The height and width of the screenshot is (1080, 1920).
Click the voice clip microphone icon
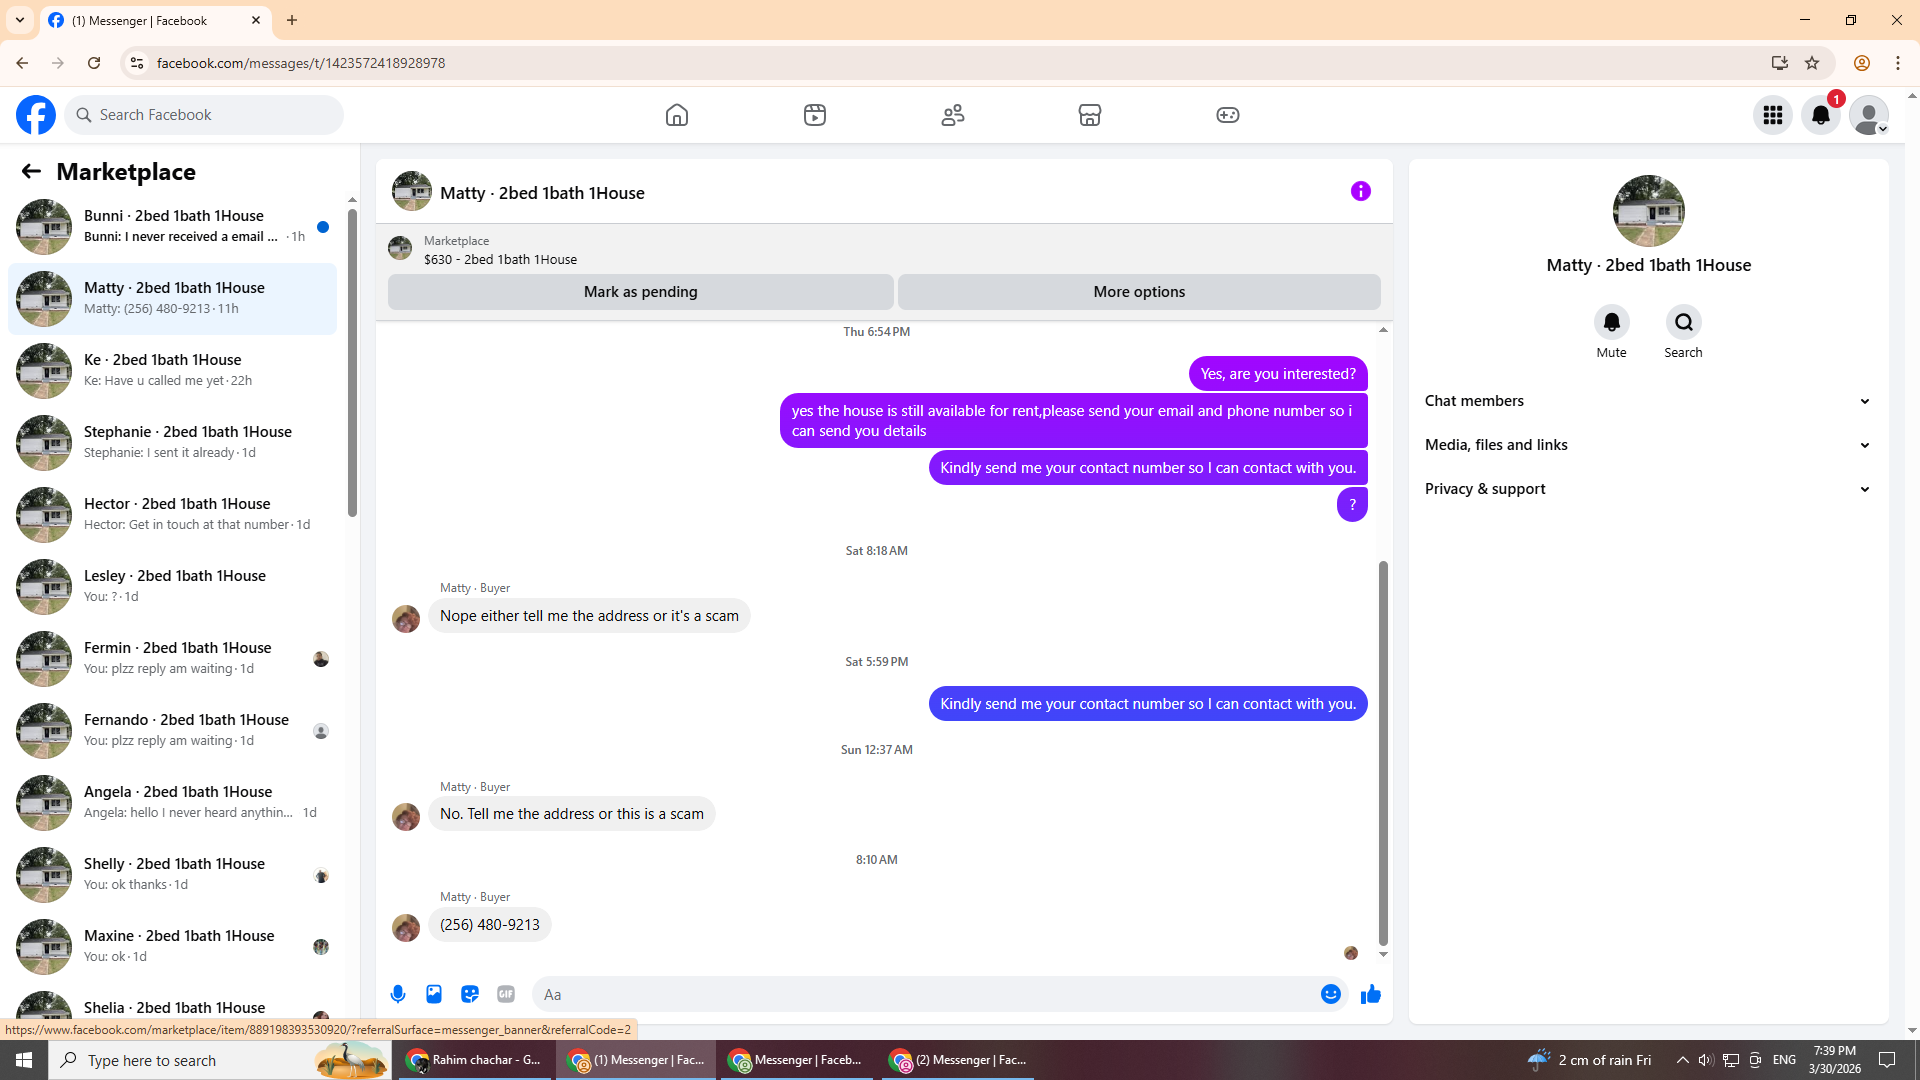point(398,994)
